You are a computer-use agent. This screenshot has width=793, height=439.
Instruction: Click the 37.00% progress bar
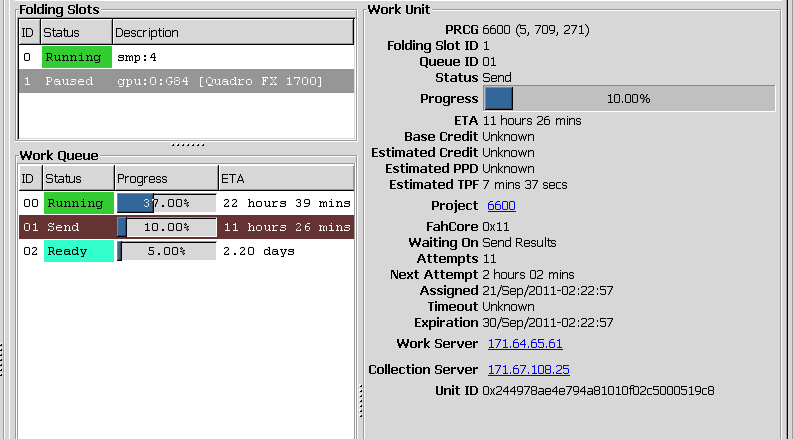click(167, 203)
